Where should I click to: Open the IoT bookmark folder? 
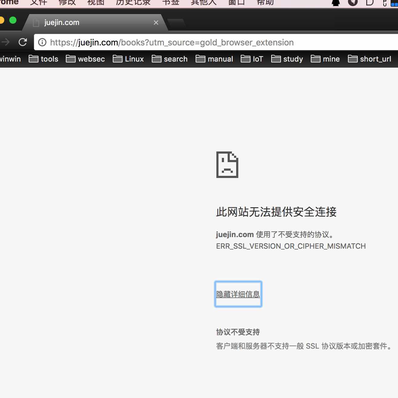[x=252, y=59]
